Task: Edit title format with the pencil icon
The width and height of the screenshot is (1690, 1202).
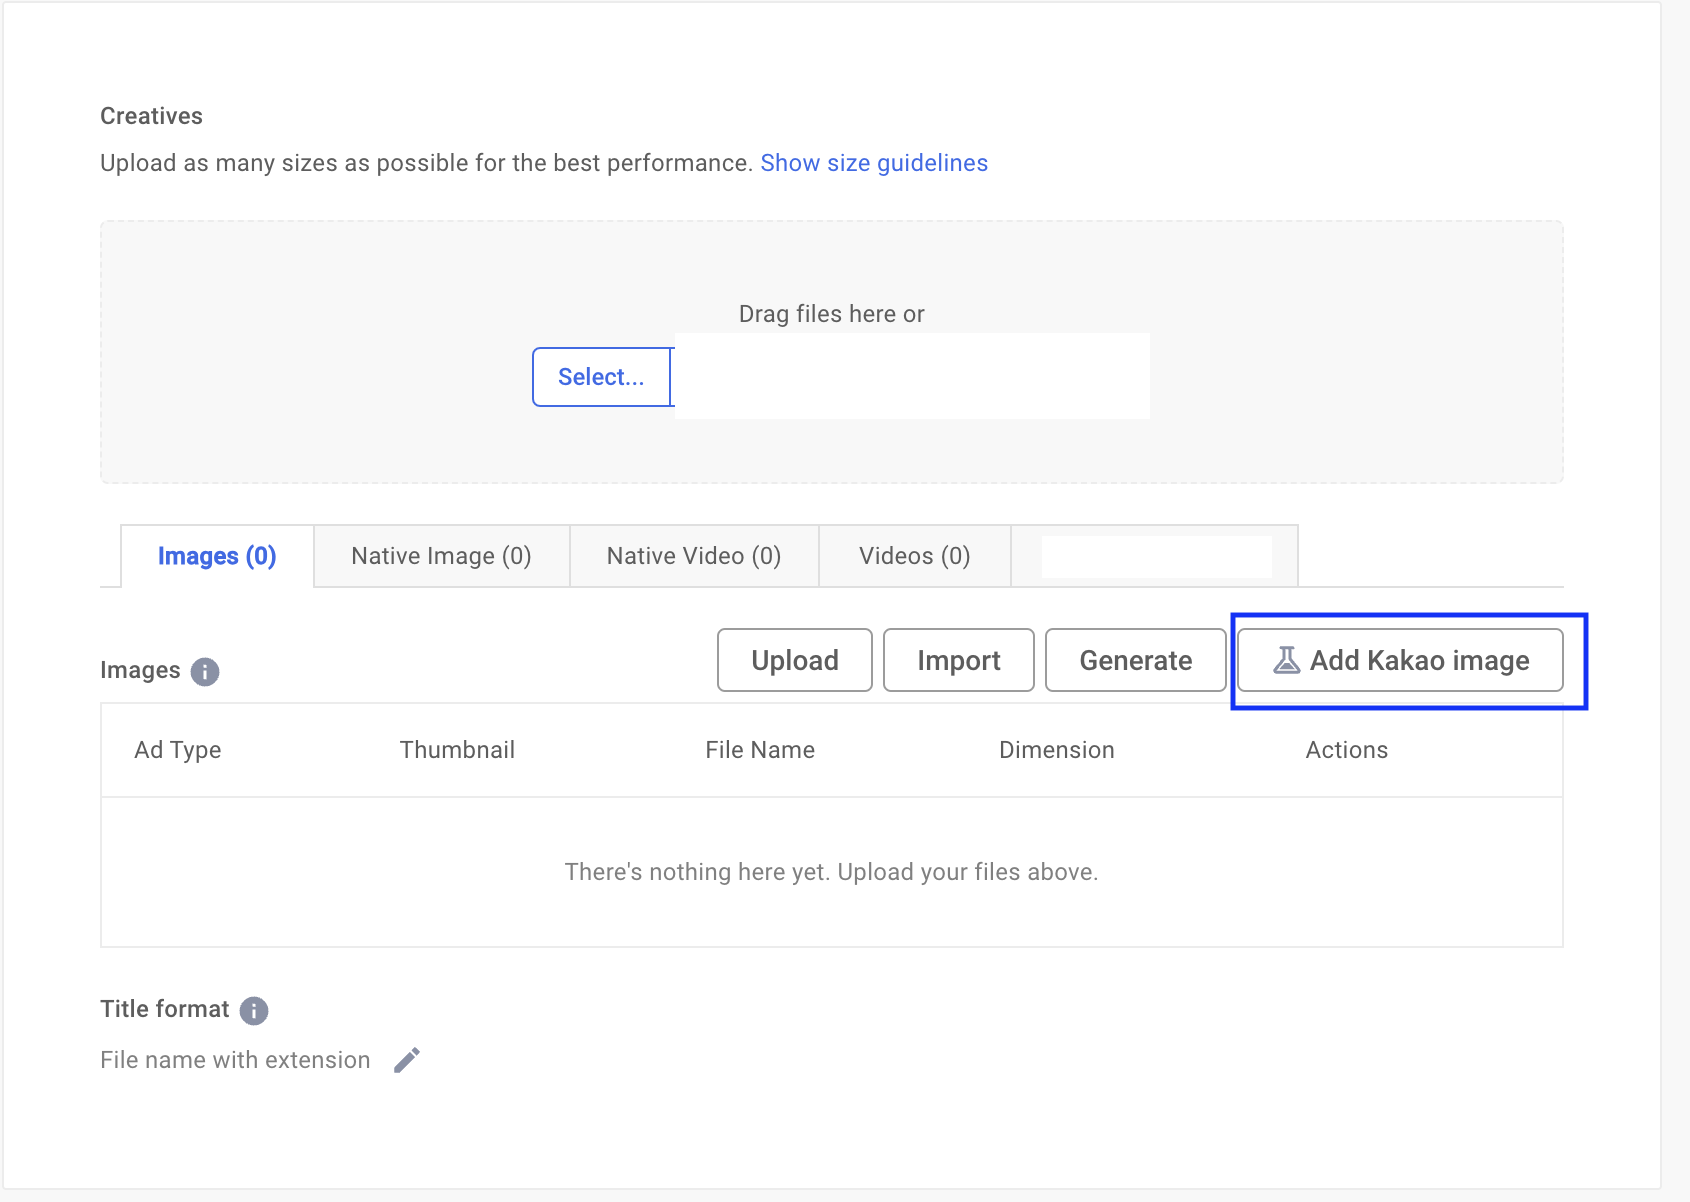Action: point(407,1060)
